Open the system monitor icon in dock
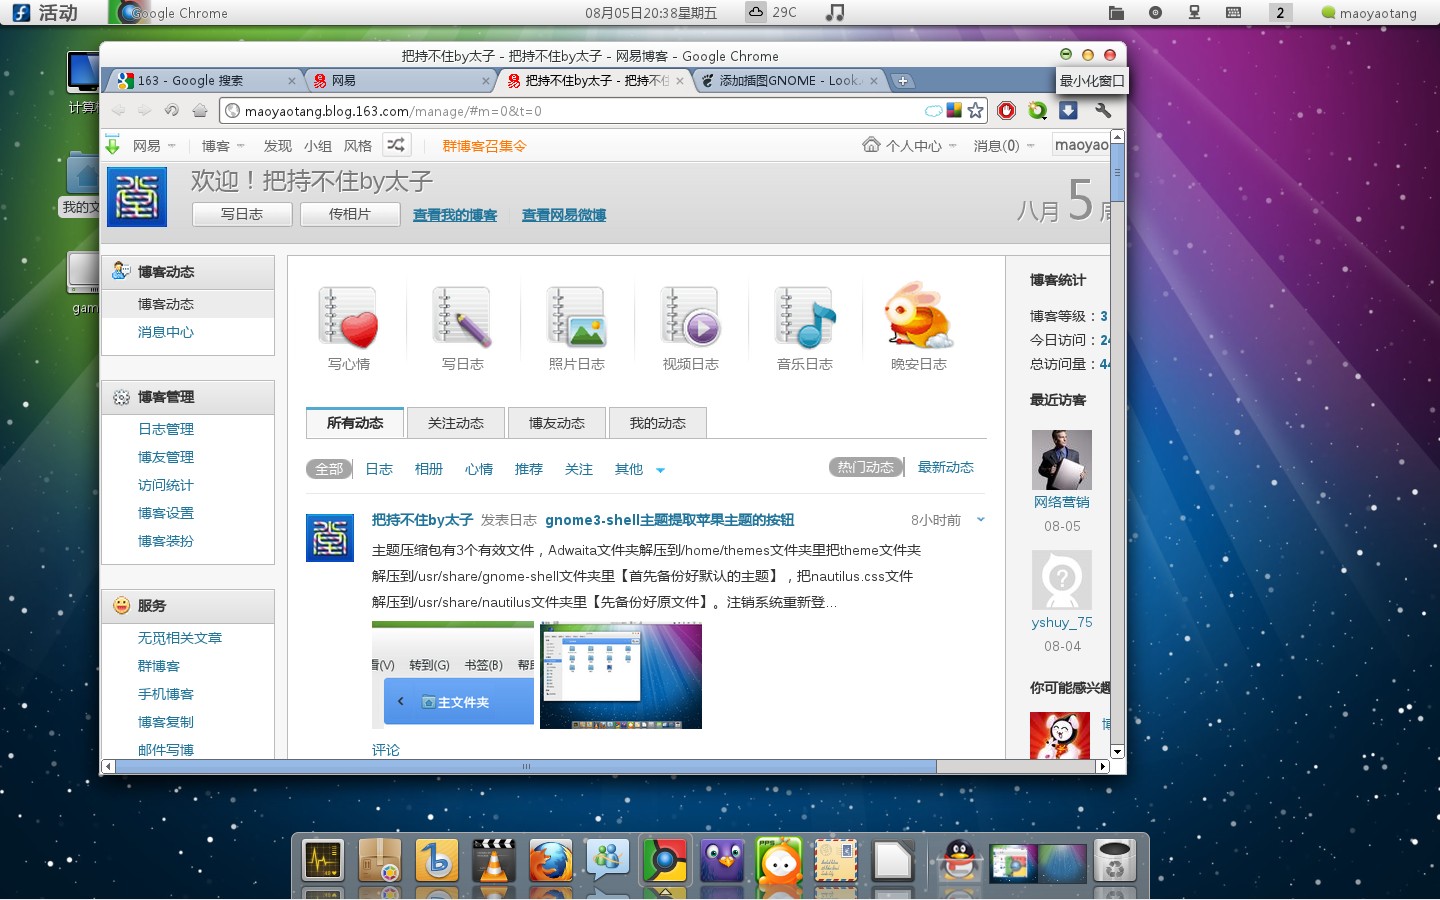 click(323, 861)
